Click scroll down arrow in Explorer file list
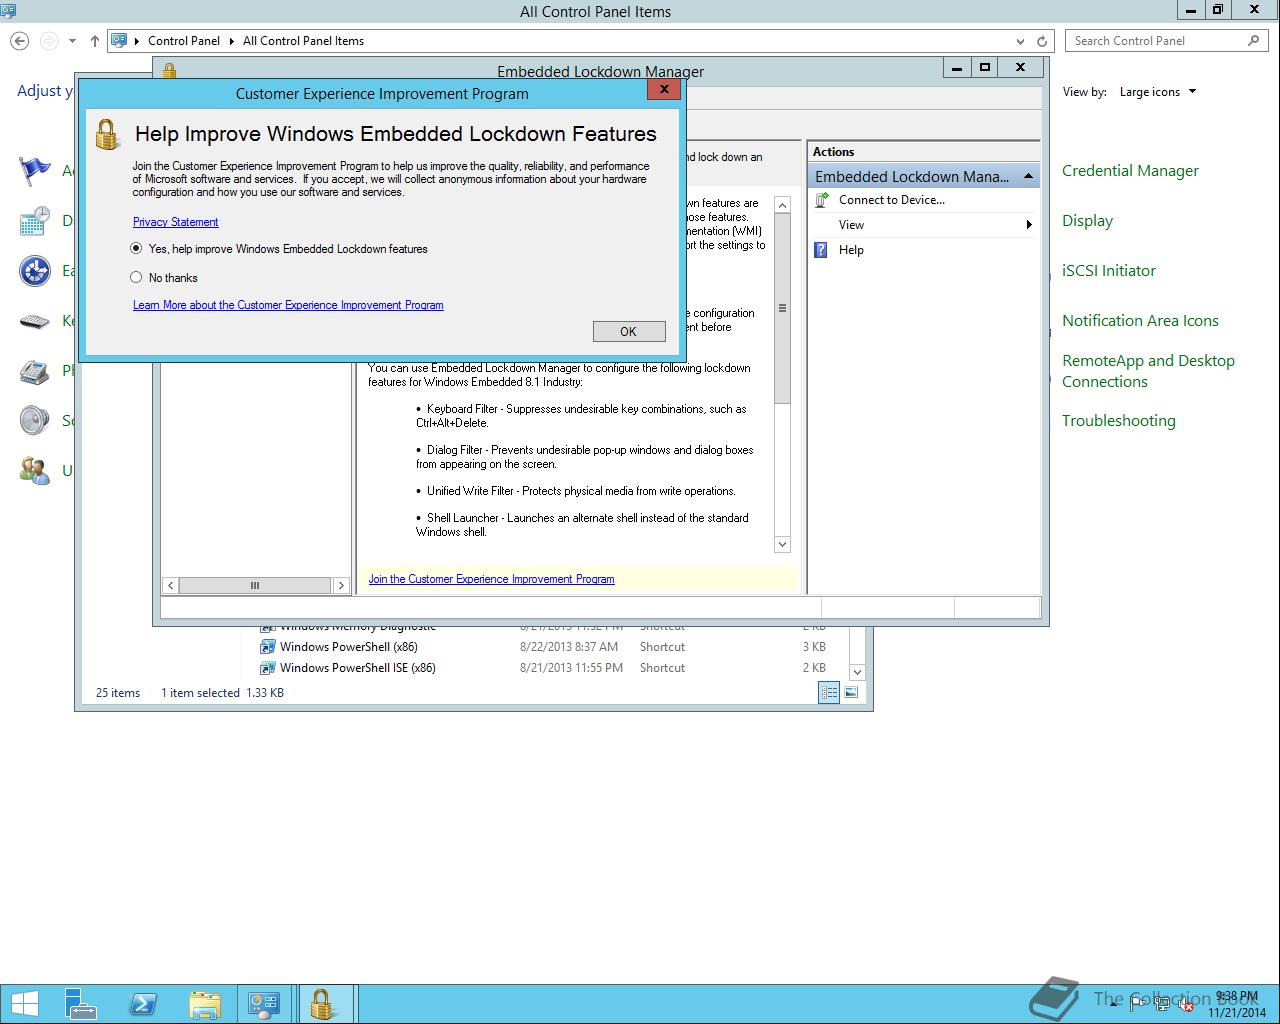Viewport: 1280px width, 1024px height. (x=857, y=672)
